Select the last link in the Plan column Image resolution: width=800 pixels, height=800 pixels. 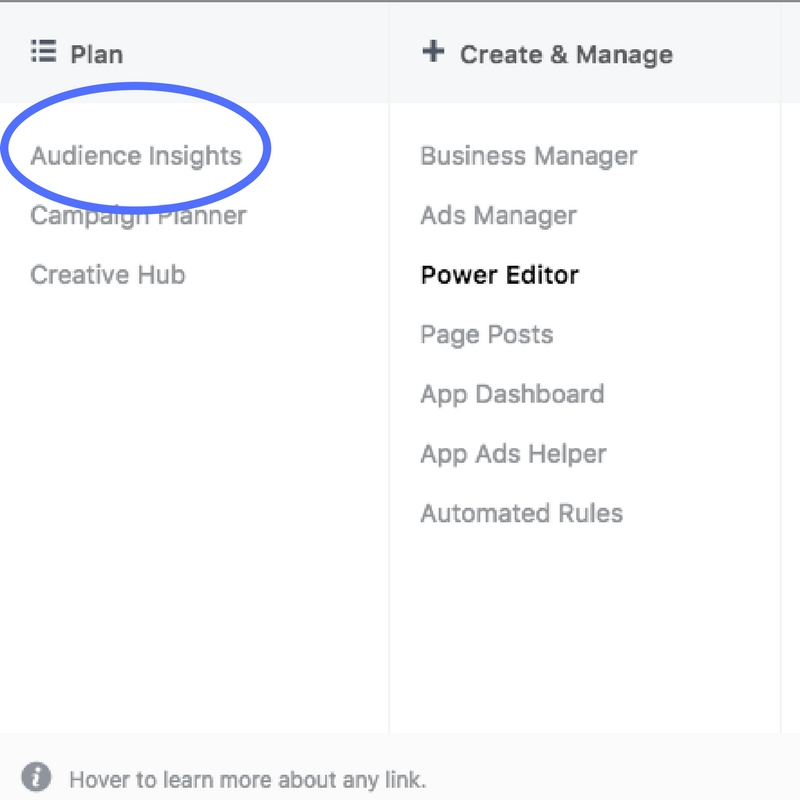108,275
